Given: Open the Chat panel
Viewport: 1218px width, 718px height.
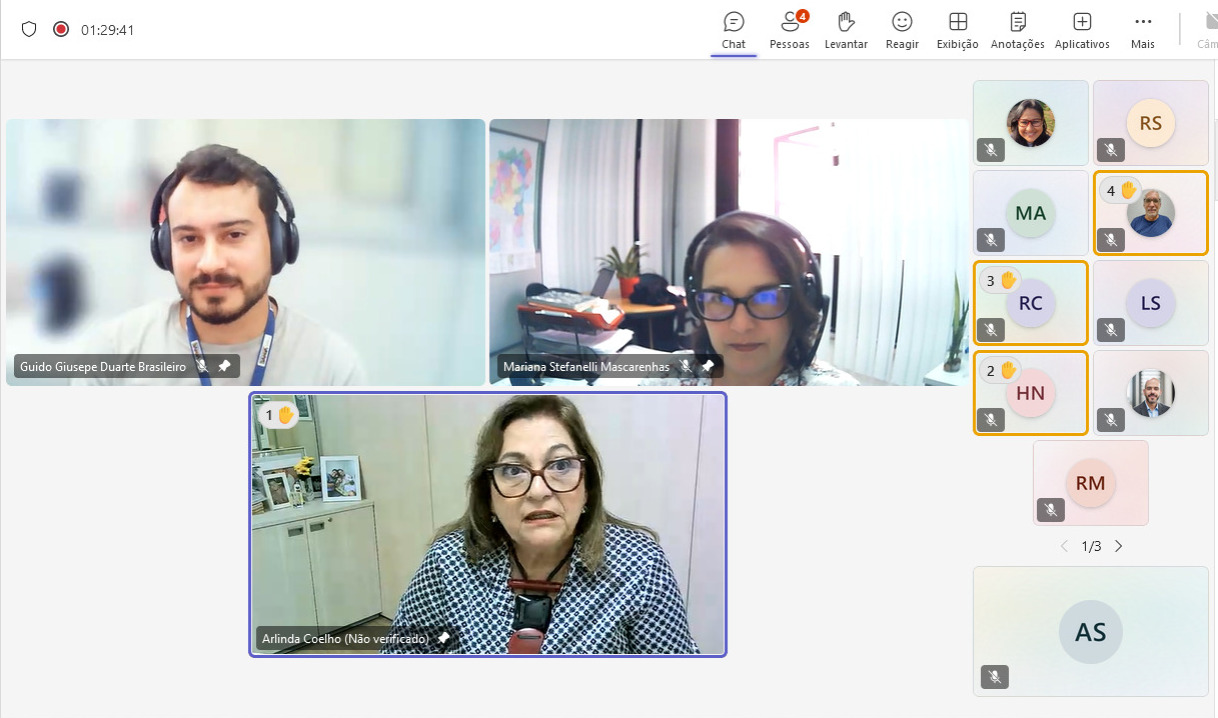Looking at the screenshot, I should tap(734, 29).
